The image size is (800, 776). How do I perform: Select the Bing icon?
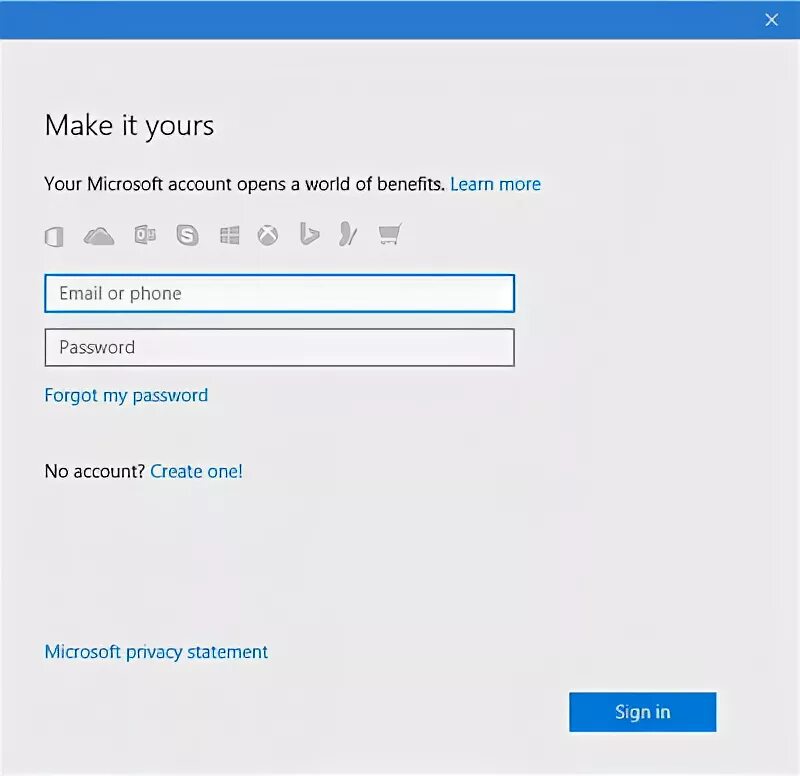click(x=307, y=235)
